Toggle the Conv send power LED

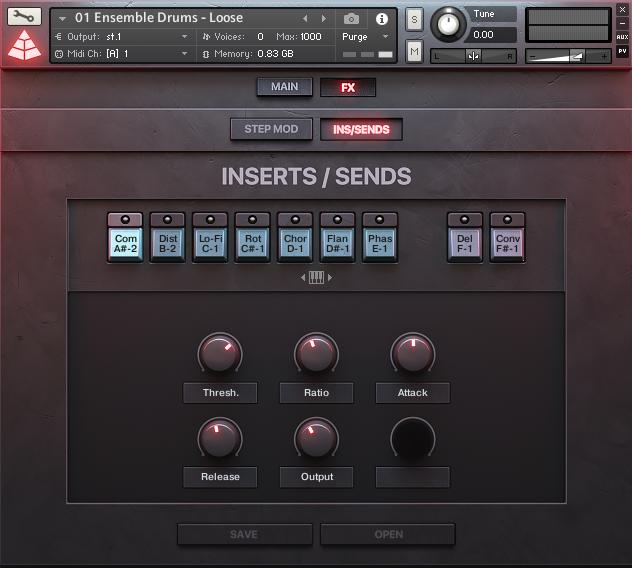pos(507,220)
